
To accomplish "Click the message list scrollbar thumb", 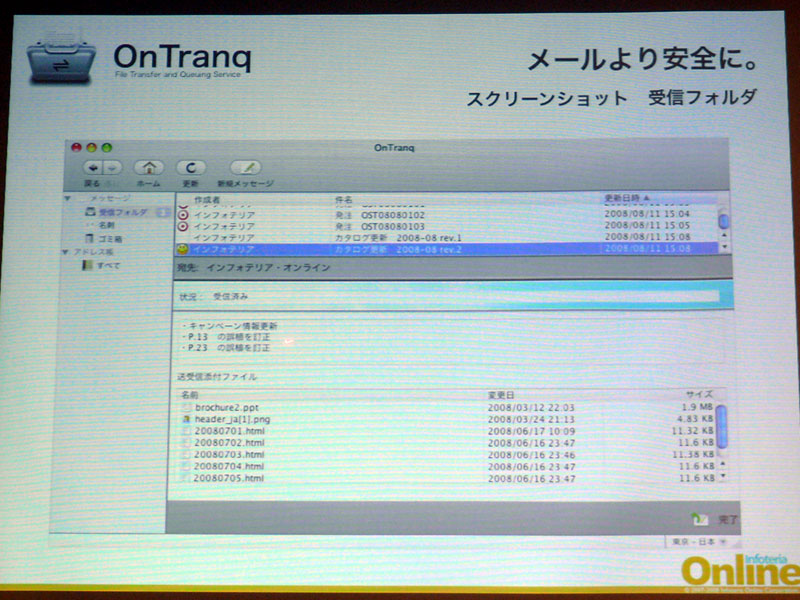I will 723,221.
